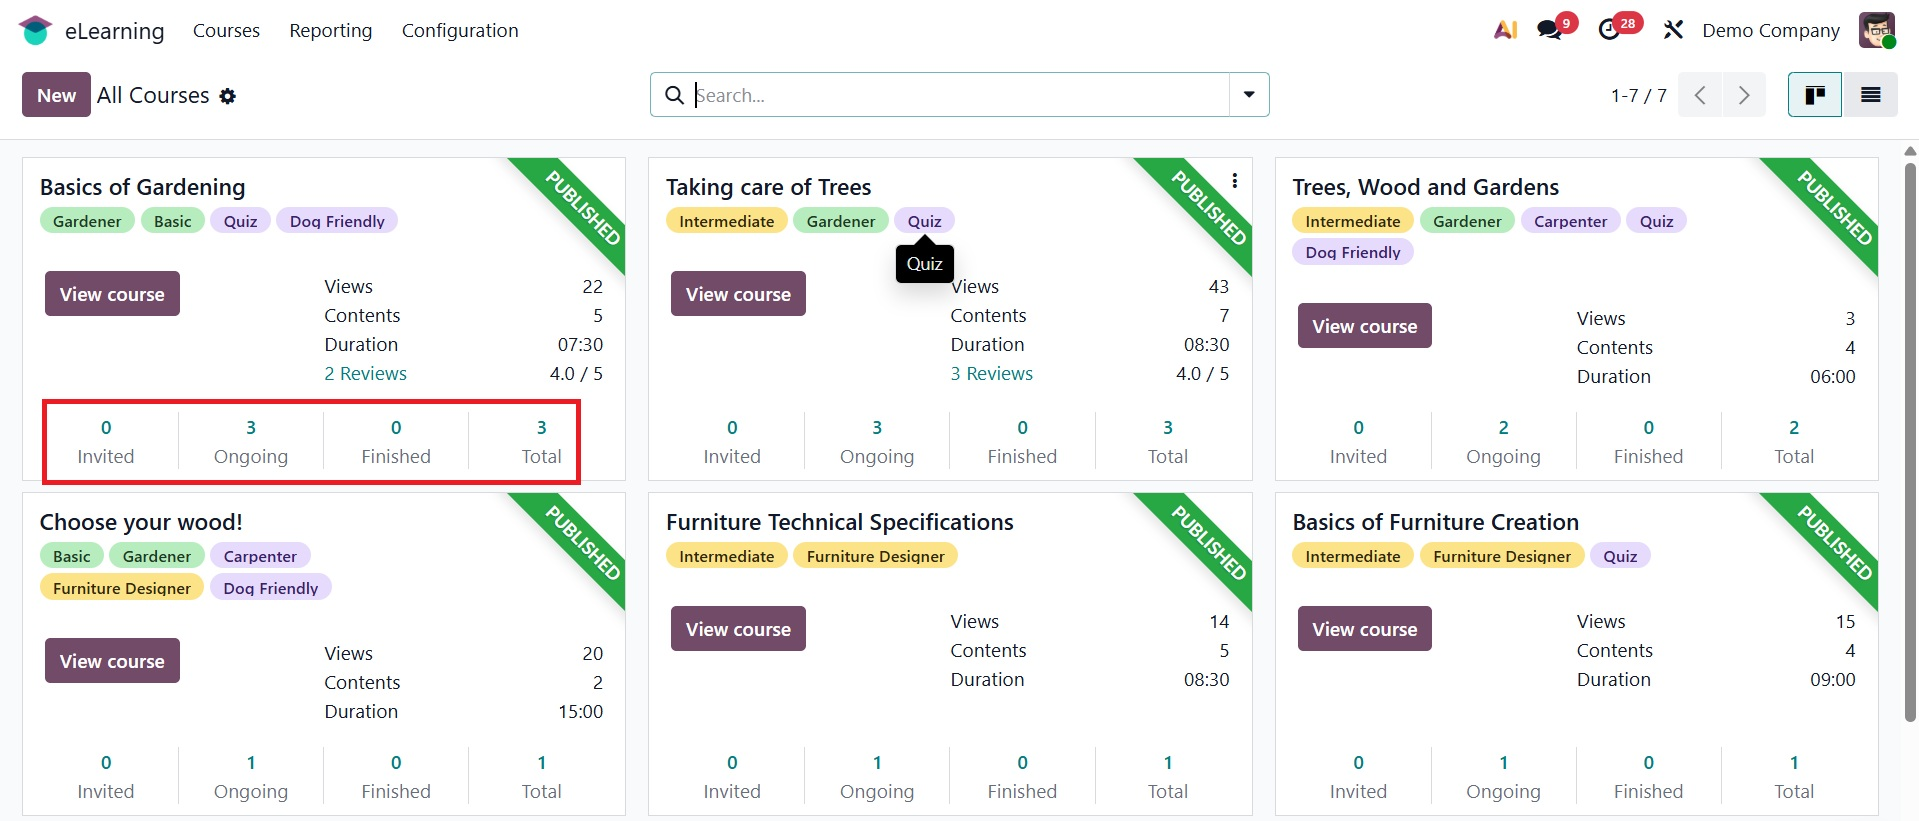
Task: Switch to Kanban view
Action: (1814, 95)
